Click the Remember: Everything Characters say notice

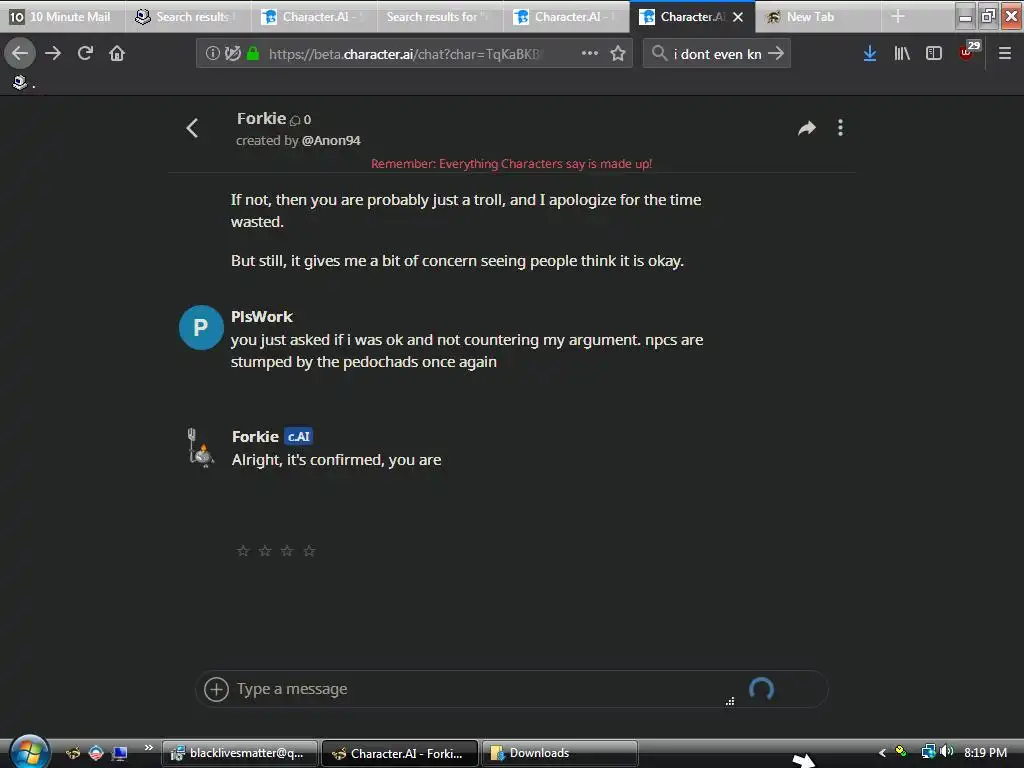[x=511, y=163]
